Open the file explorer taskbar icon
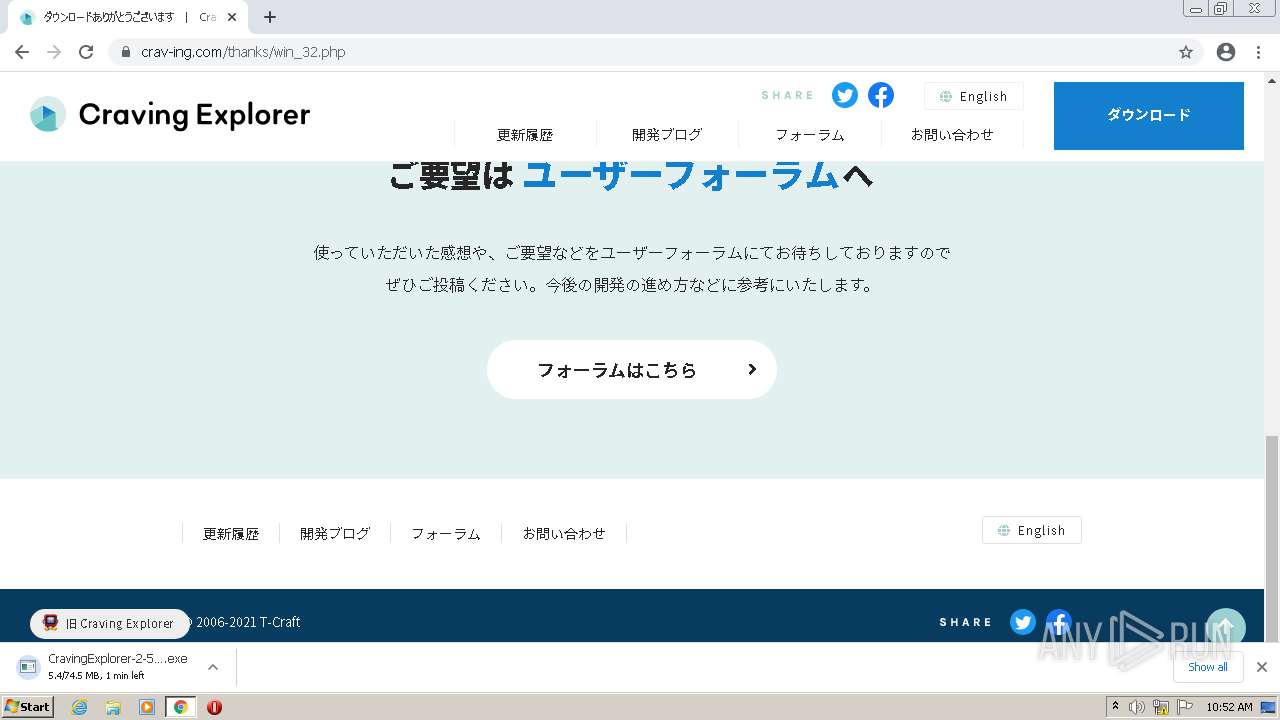The height and width of the screenshot is (720, 1280). [113, 707]
